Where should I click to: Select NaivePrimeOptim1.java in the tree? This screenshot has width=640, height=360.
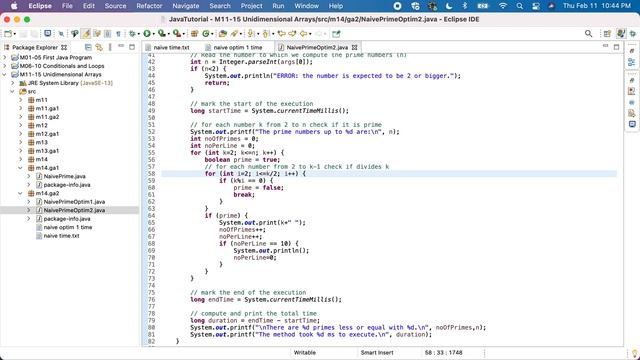point(74,202)
